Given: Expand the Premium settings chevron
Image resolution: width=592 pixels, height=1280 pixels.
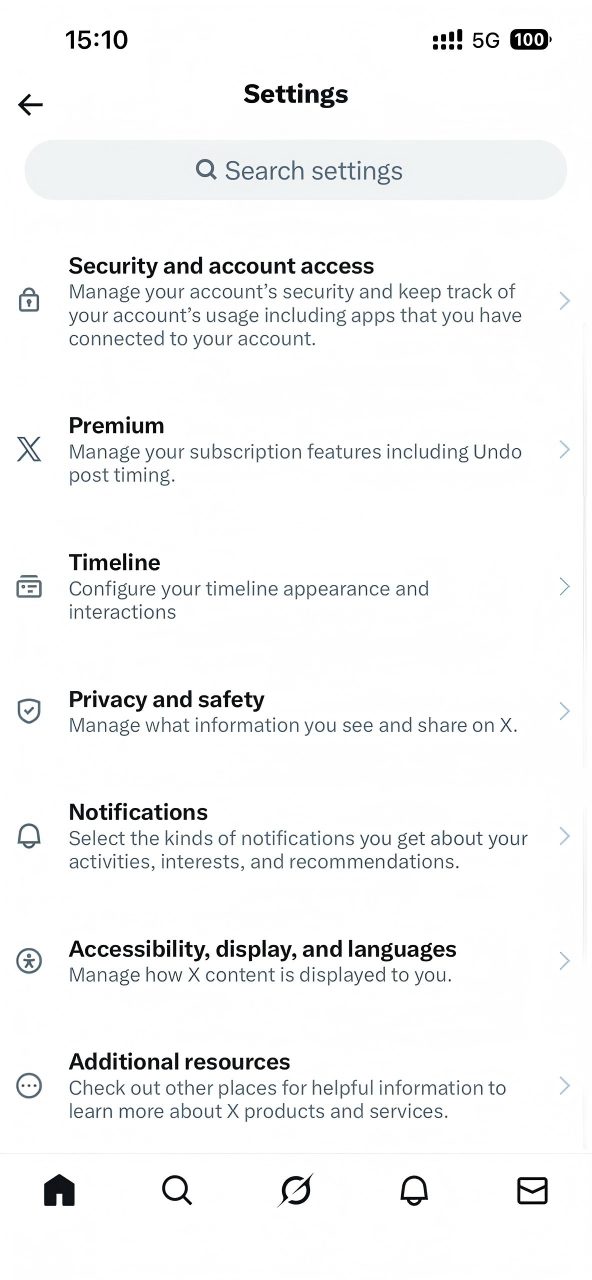Looking at the screenshot, I should tap(564, 449).
